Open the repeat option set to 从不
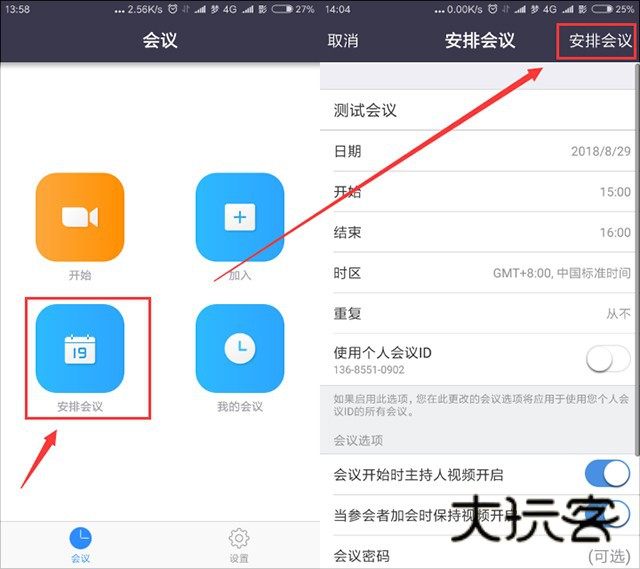Image resolution: width=640 pixels, height=569 pixels. [481, 313]
